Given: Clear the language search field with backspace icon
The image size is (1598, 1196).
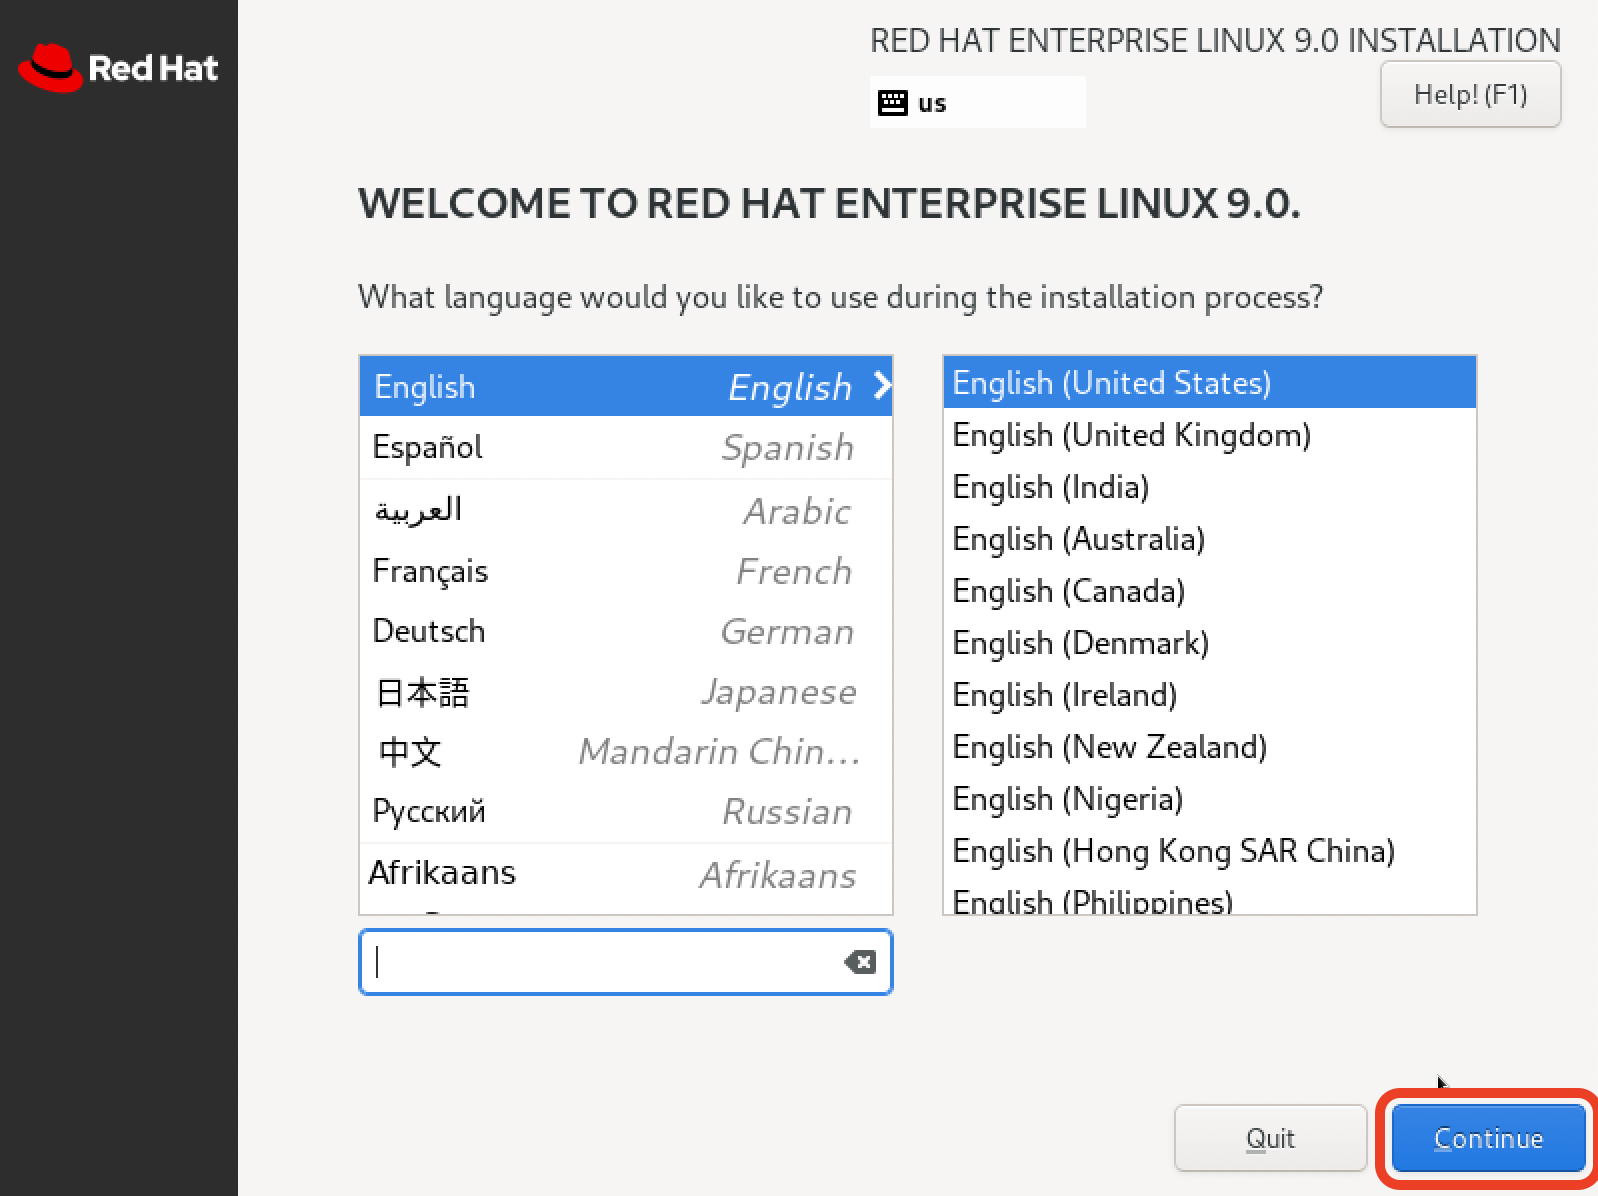Looking at the screenshot, I should click(860, 962).
